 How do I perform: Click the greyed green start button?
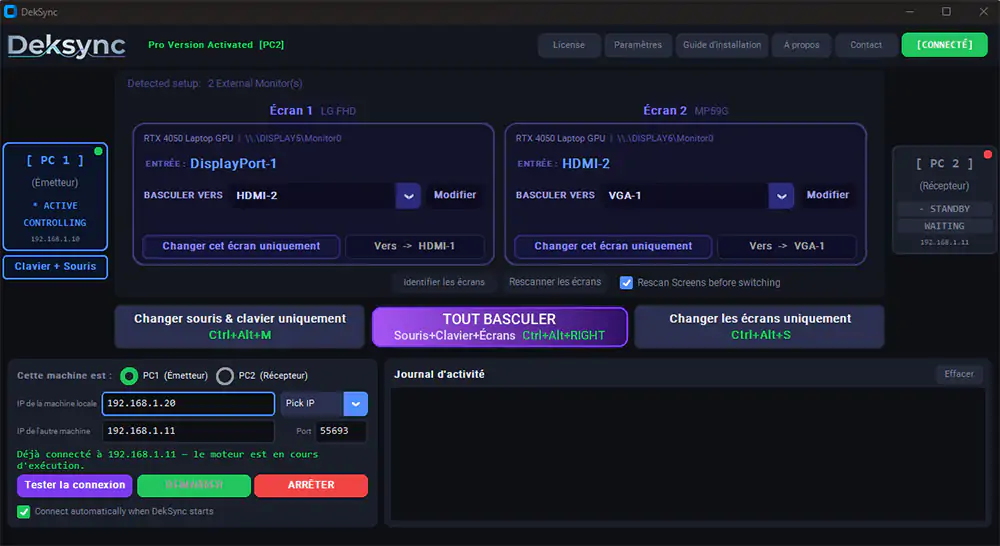coord(194,485)
